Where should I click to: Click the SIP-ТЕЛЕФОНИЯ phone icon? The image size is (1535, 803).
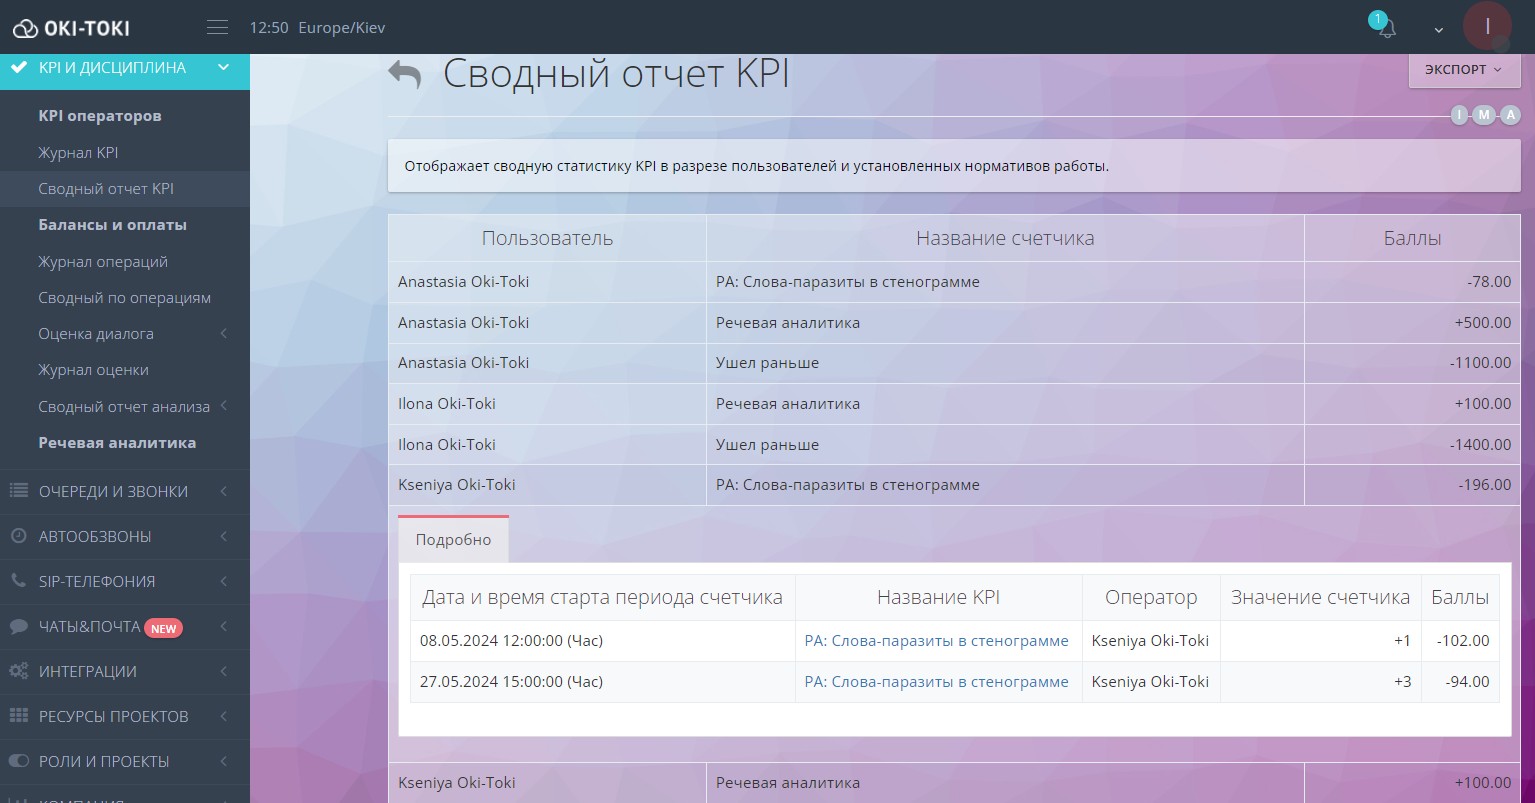click(x=18, y=581)
